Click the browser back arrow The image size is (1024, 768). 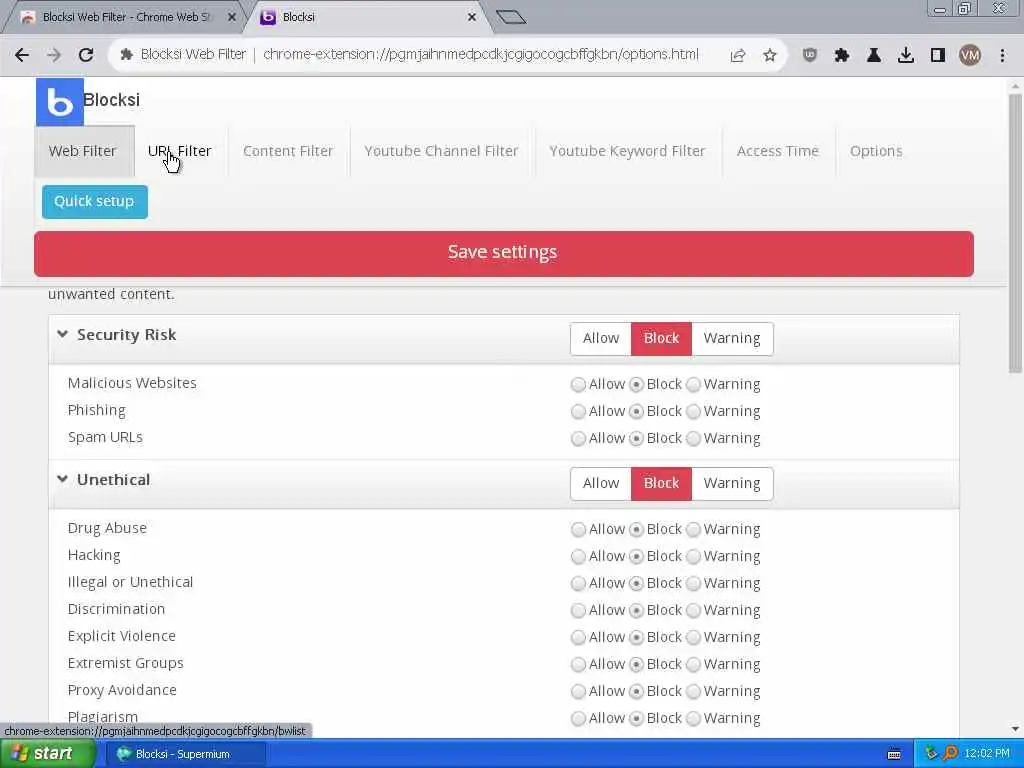pos(22,55)
